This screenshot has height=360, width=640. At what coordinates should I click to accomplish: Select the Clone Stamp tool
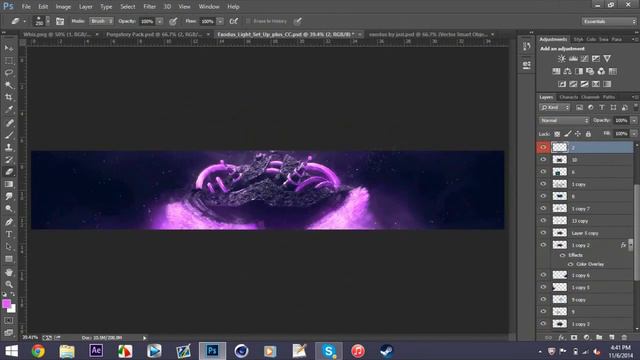coord(9,147)
